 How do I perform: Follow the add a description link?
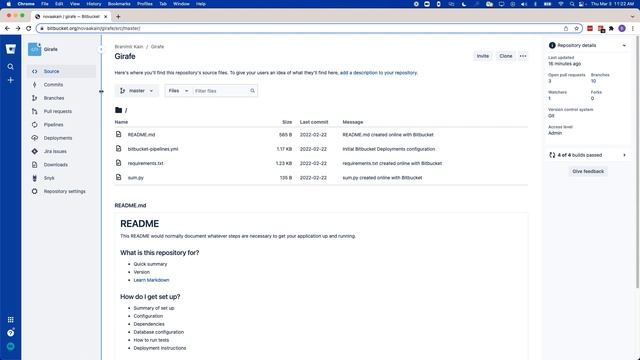click(378, 73)
